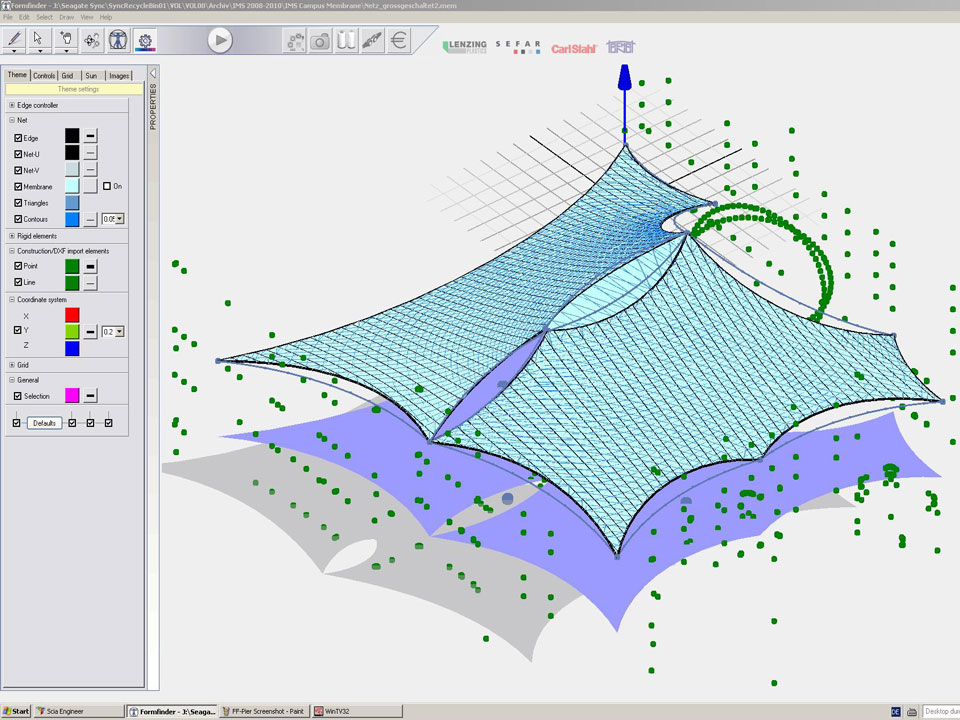The width and height of the screenshot is (960, 720).
Task: Toggle the Triangles checkbox
Action: 18,203
